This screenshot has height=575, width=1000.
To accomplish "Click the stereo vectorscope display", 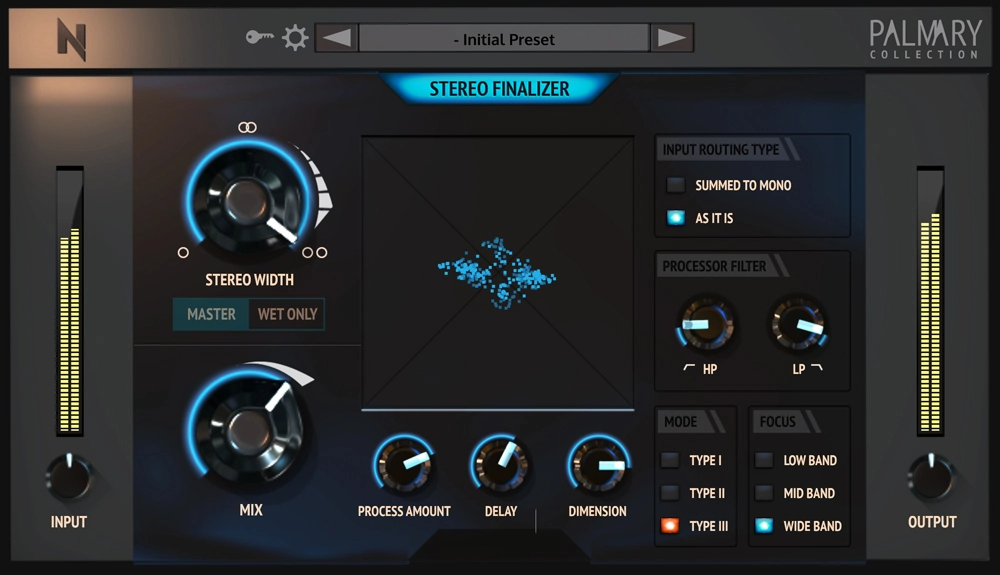I will pos(498,272).
